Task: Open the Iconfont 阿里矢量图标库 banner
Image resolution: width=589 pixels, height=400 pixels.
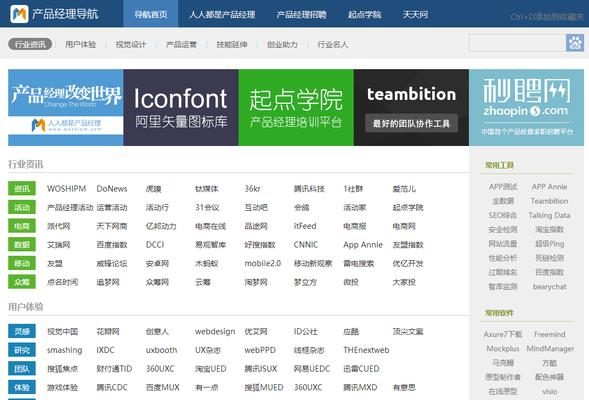Action: (181, 107)
